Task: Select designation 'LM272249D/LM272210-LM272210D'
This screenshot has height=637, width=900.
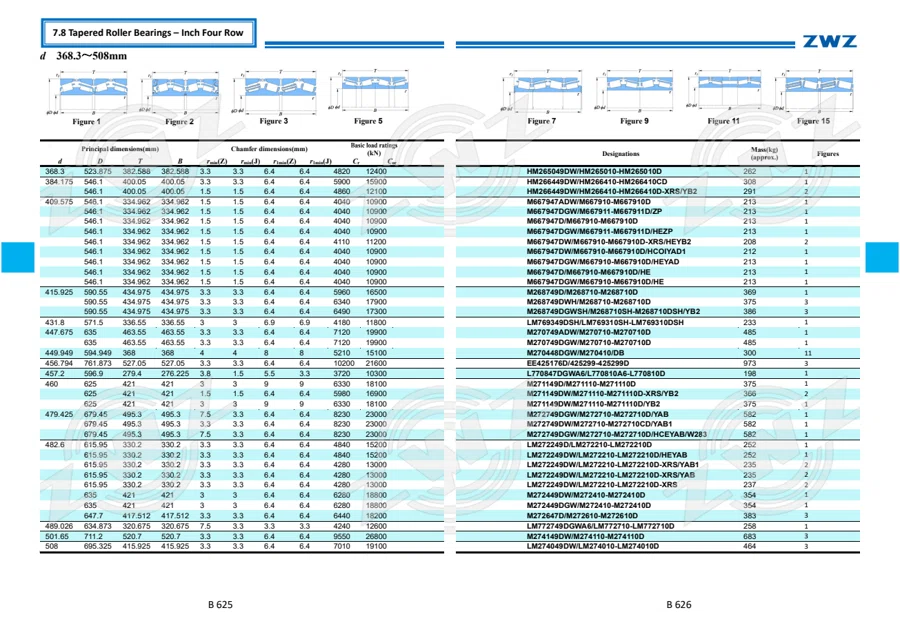Action: [x=589, y=445]
